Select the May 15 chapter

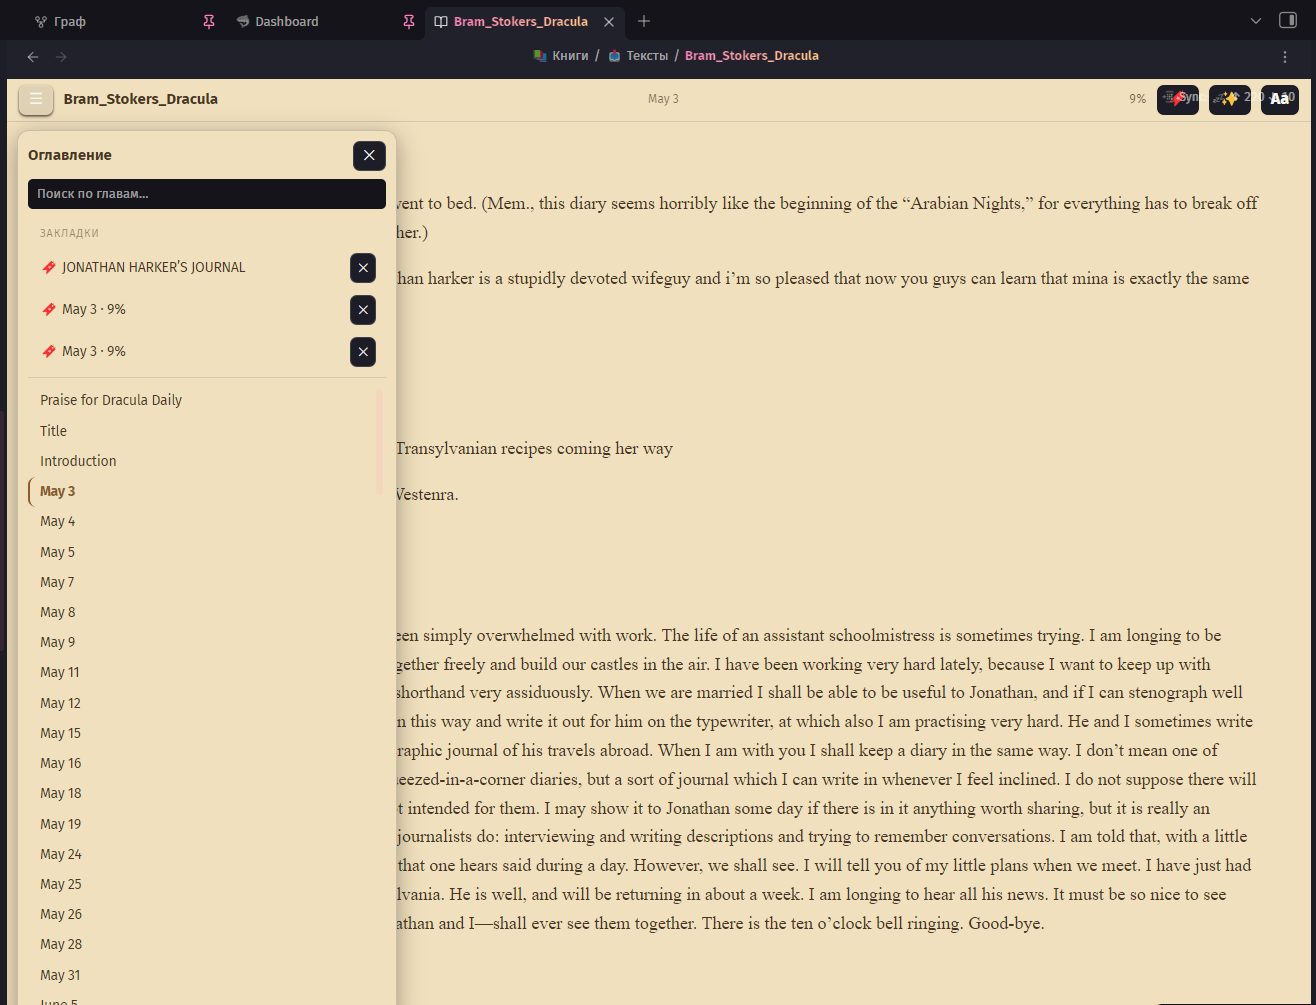pyautogui.click(x=60, y=733)
